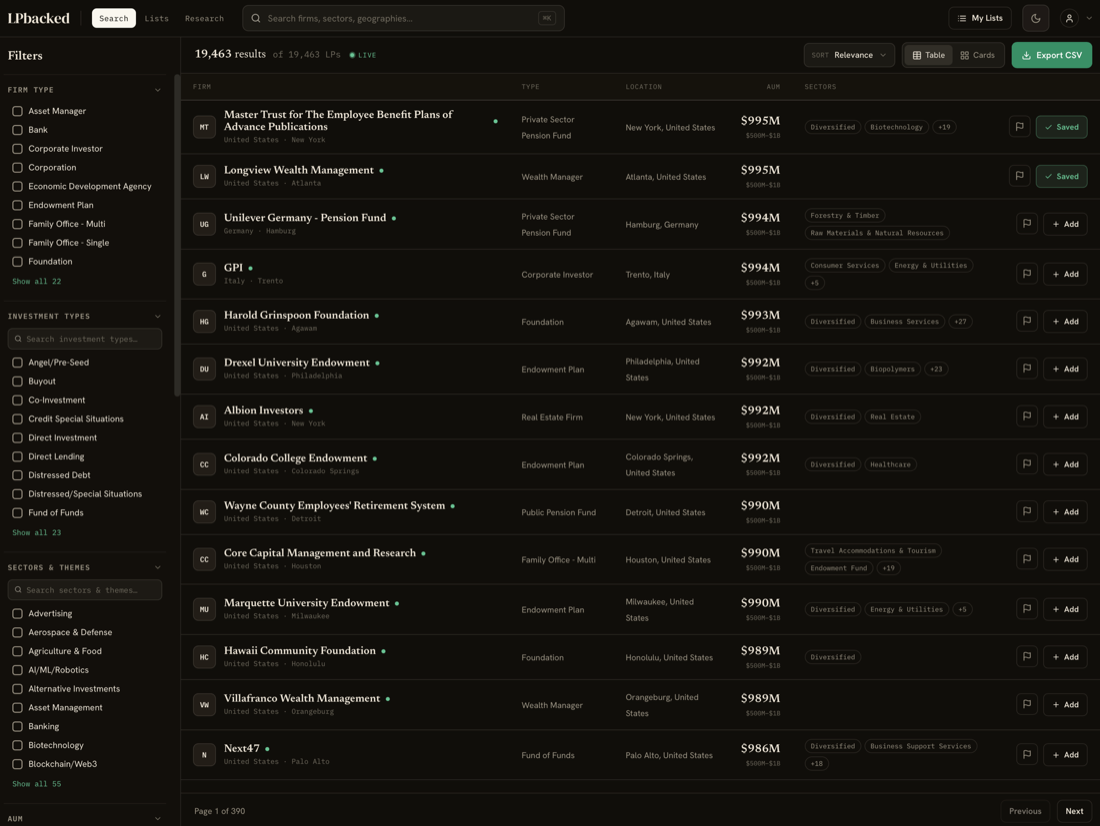The image size is (1100, 826).
Task: Go to the Next page
Action: (1073, 811)
